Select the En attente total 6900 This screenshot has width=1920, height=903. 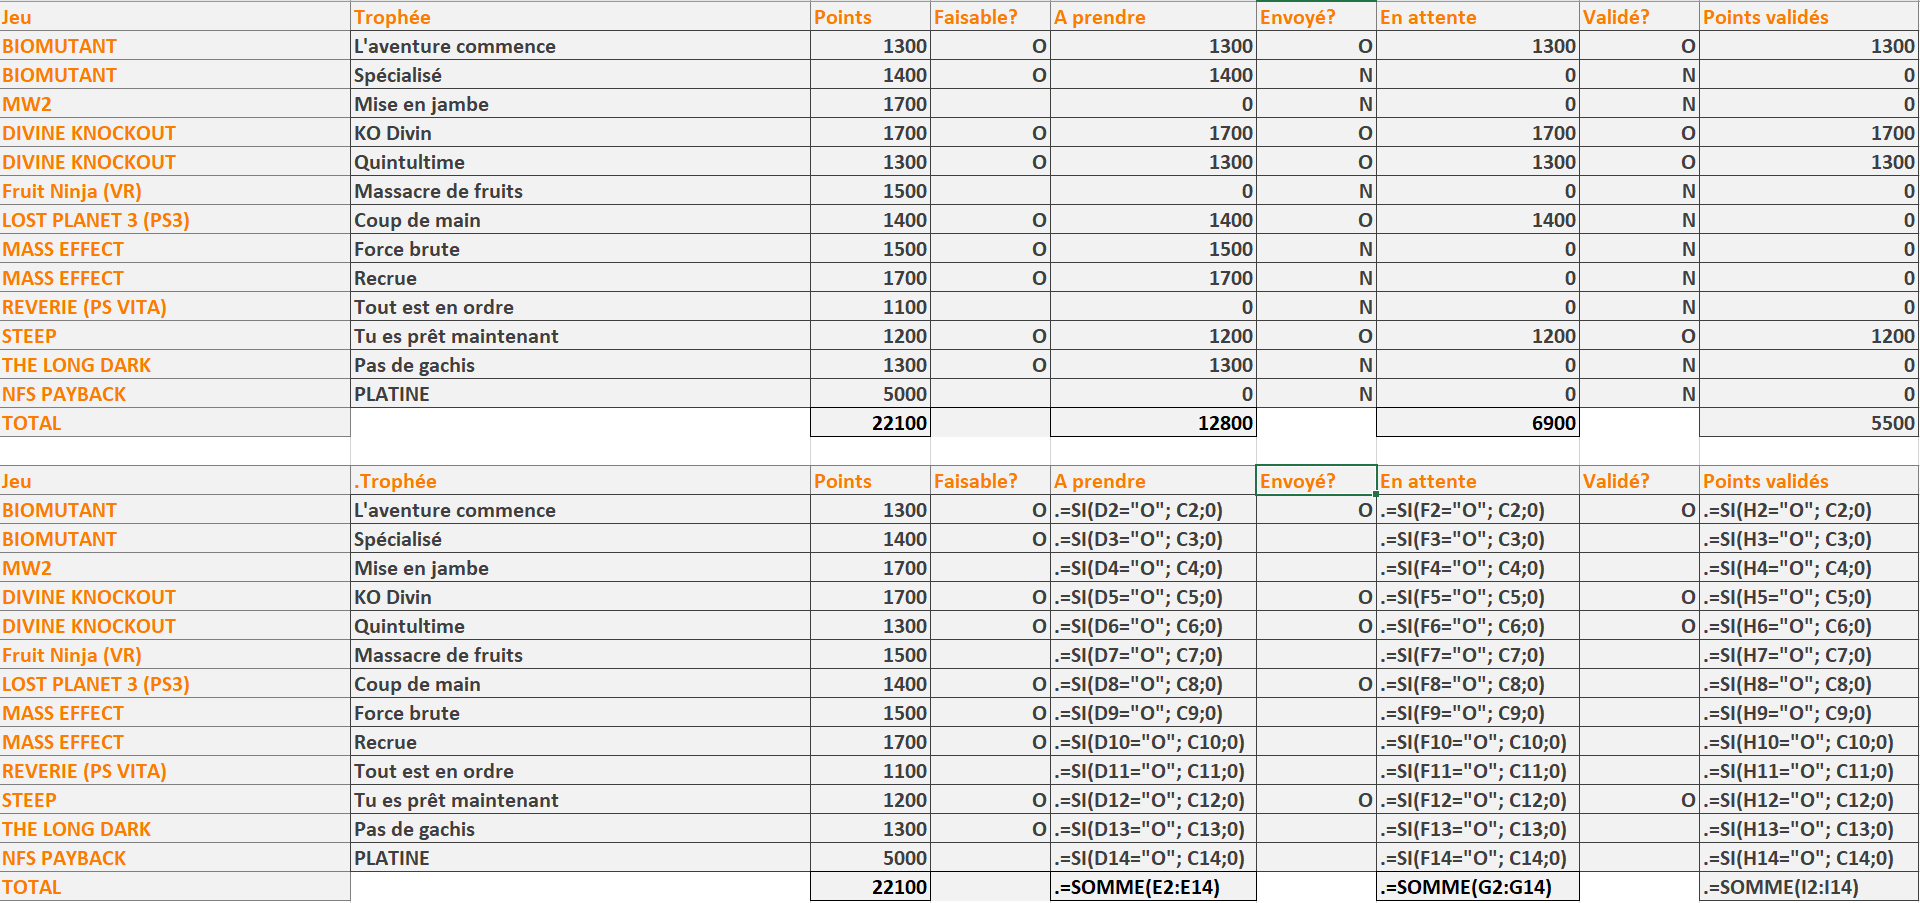pyautogui.click(x=1478, y=423)
